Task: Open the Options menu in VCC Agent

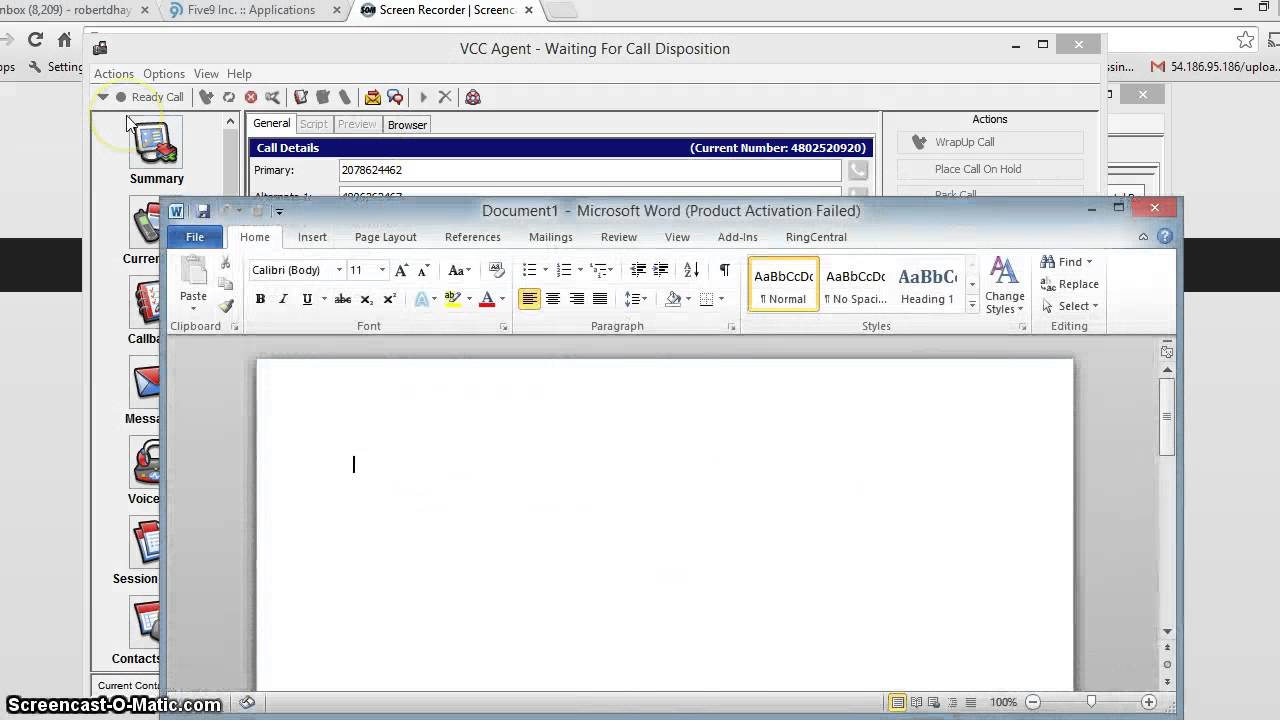Action: click(x=164, y=74)
